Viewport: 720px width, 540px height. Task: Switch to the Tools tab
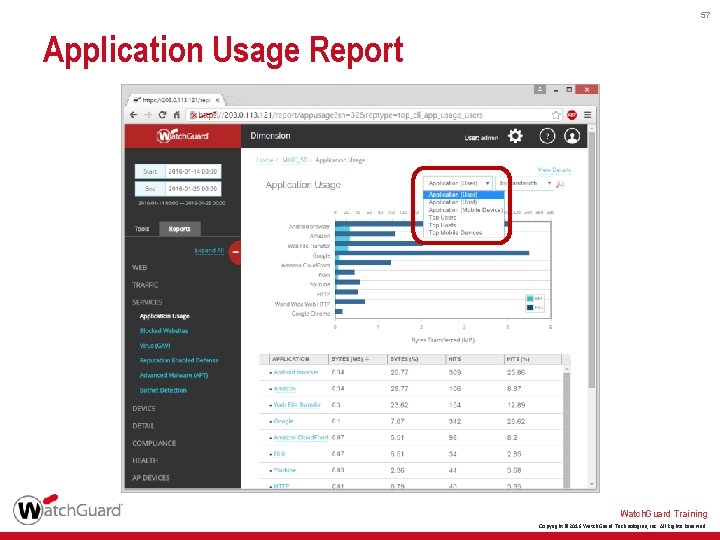point(142,229)
